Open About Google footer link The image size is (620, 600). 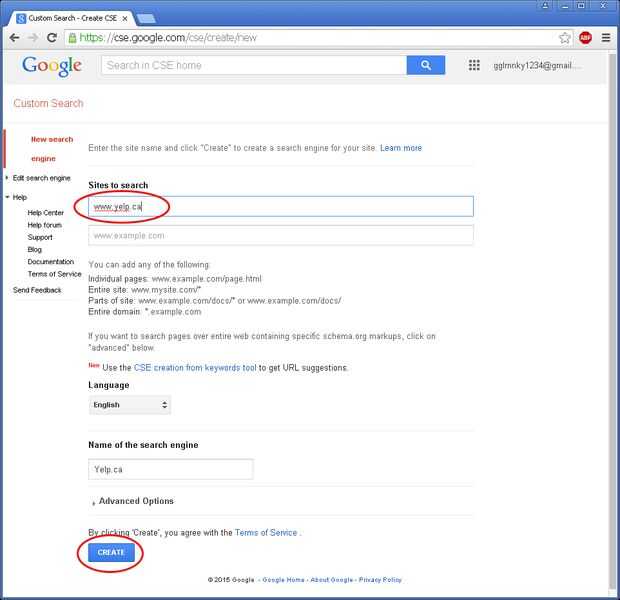point(331,580)
